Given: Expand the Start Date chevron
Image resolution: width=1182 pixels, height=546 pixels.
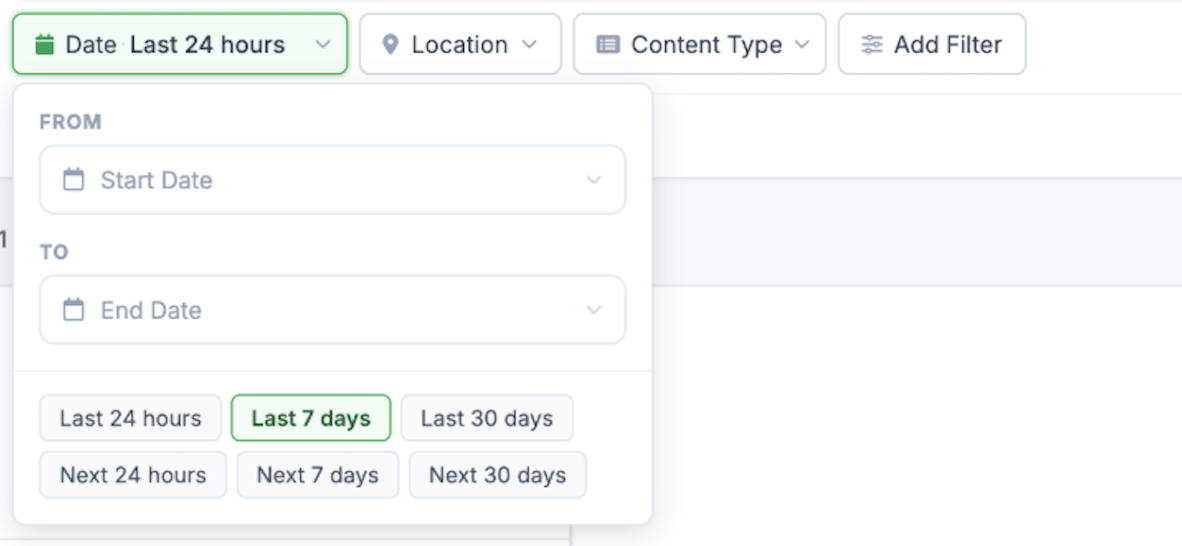Looking at the screenshot, I should [594, 179].
